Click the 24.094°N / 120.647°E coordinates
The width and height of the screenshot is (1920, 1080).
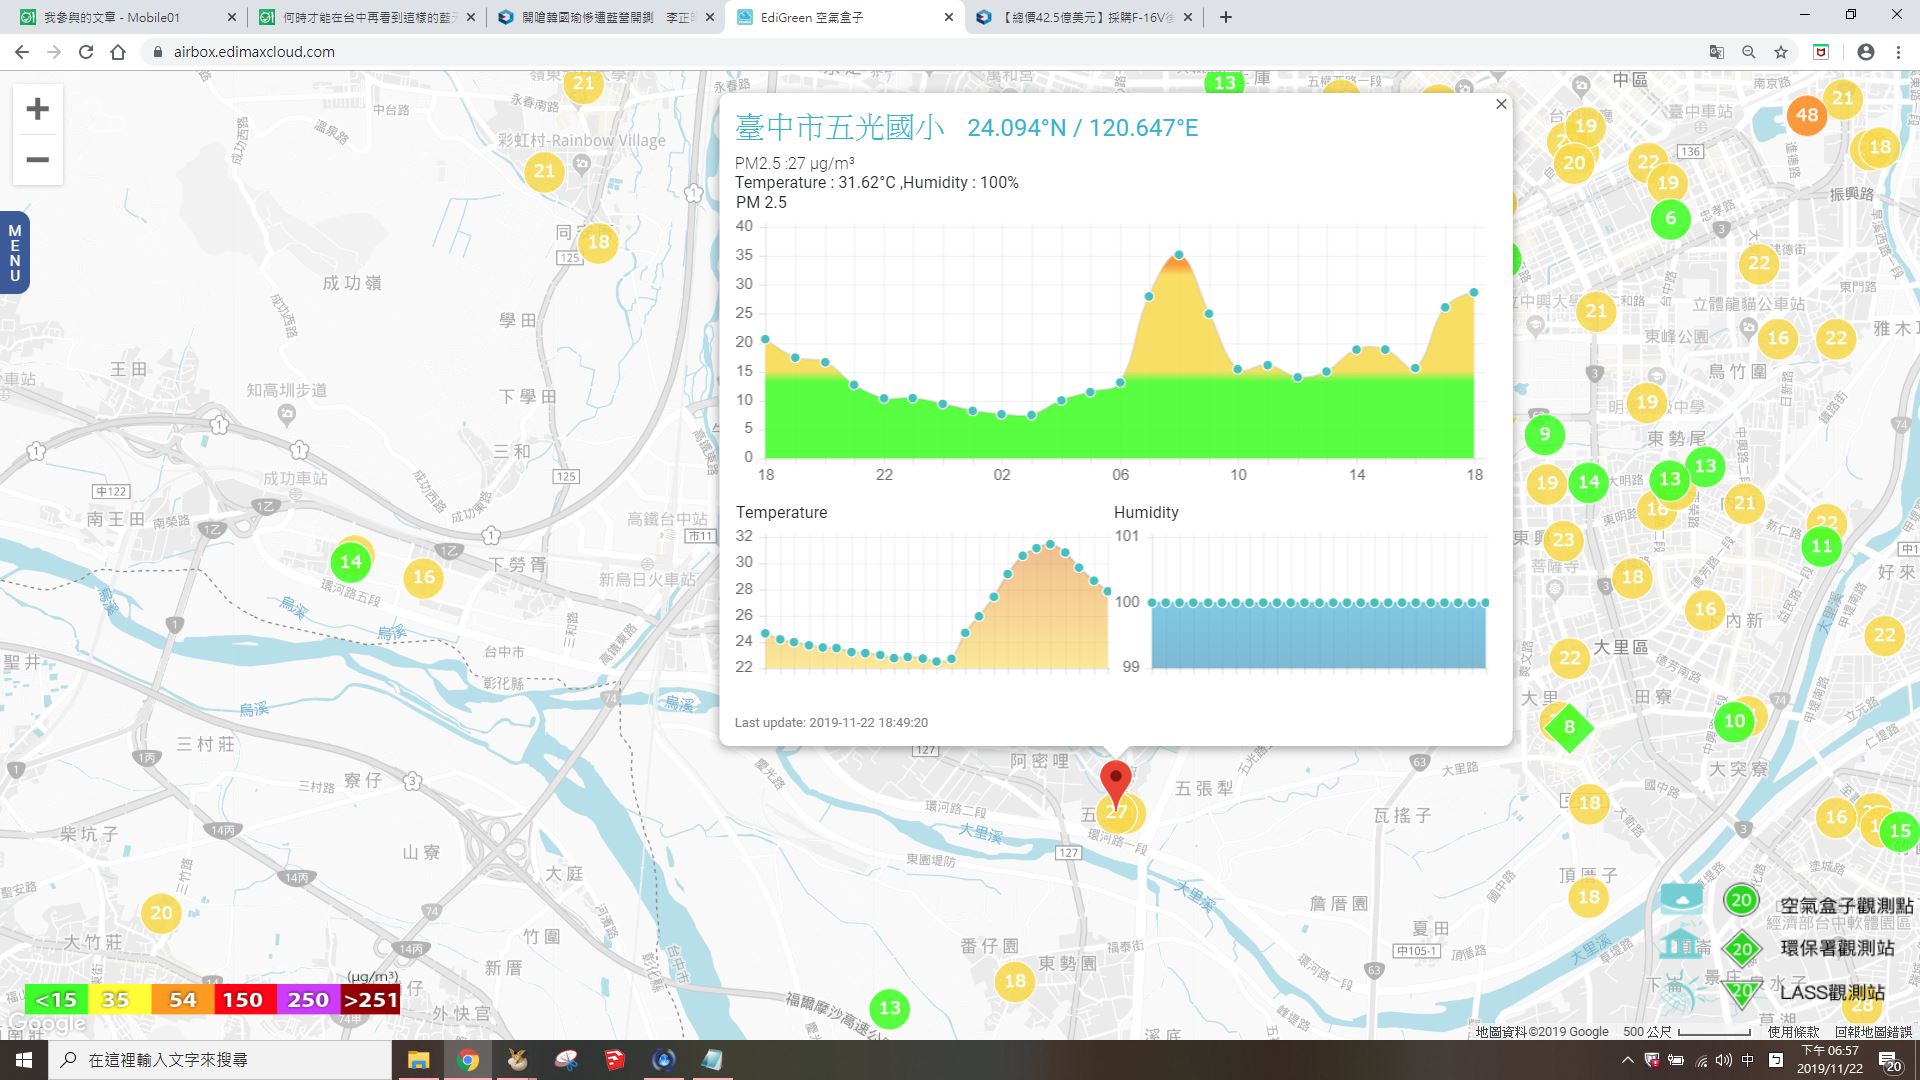(x=1082, y=128)
